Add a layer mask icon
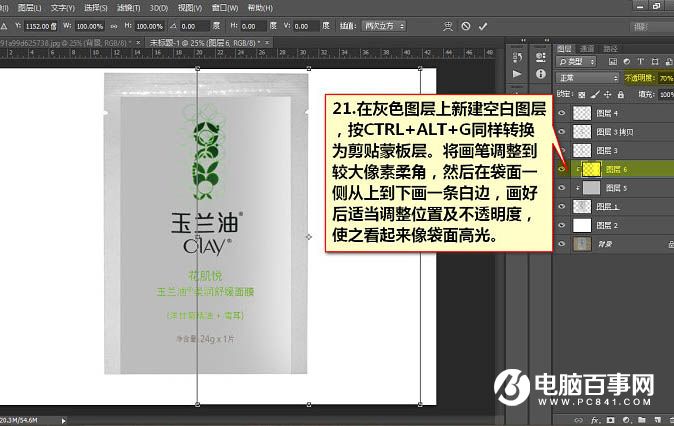This screenshot has height=426, width=674. [610, 420]
